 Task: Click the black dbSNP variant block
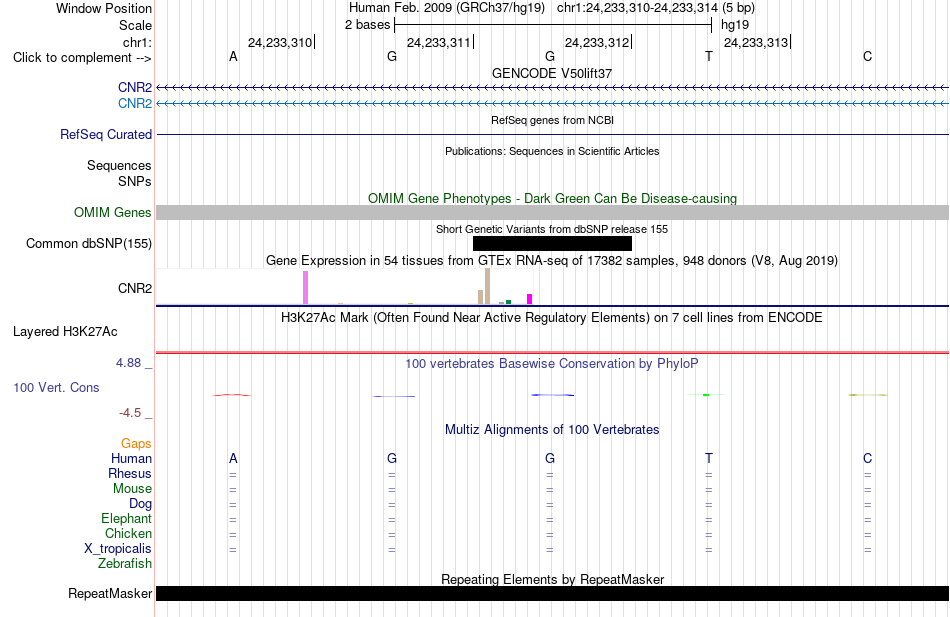pos(552,243)
